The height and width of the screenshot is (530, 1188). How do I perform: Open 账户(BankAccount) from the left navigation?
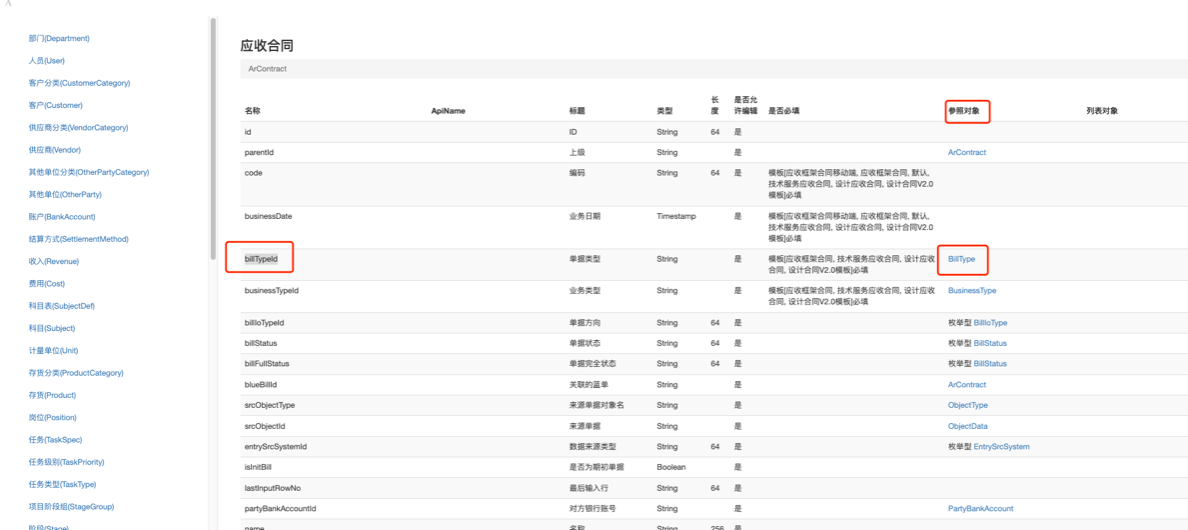62,217
